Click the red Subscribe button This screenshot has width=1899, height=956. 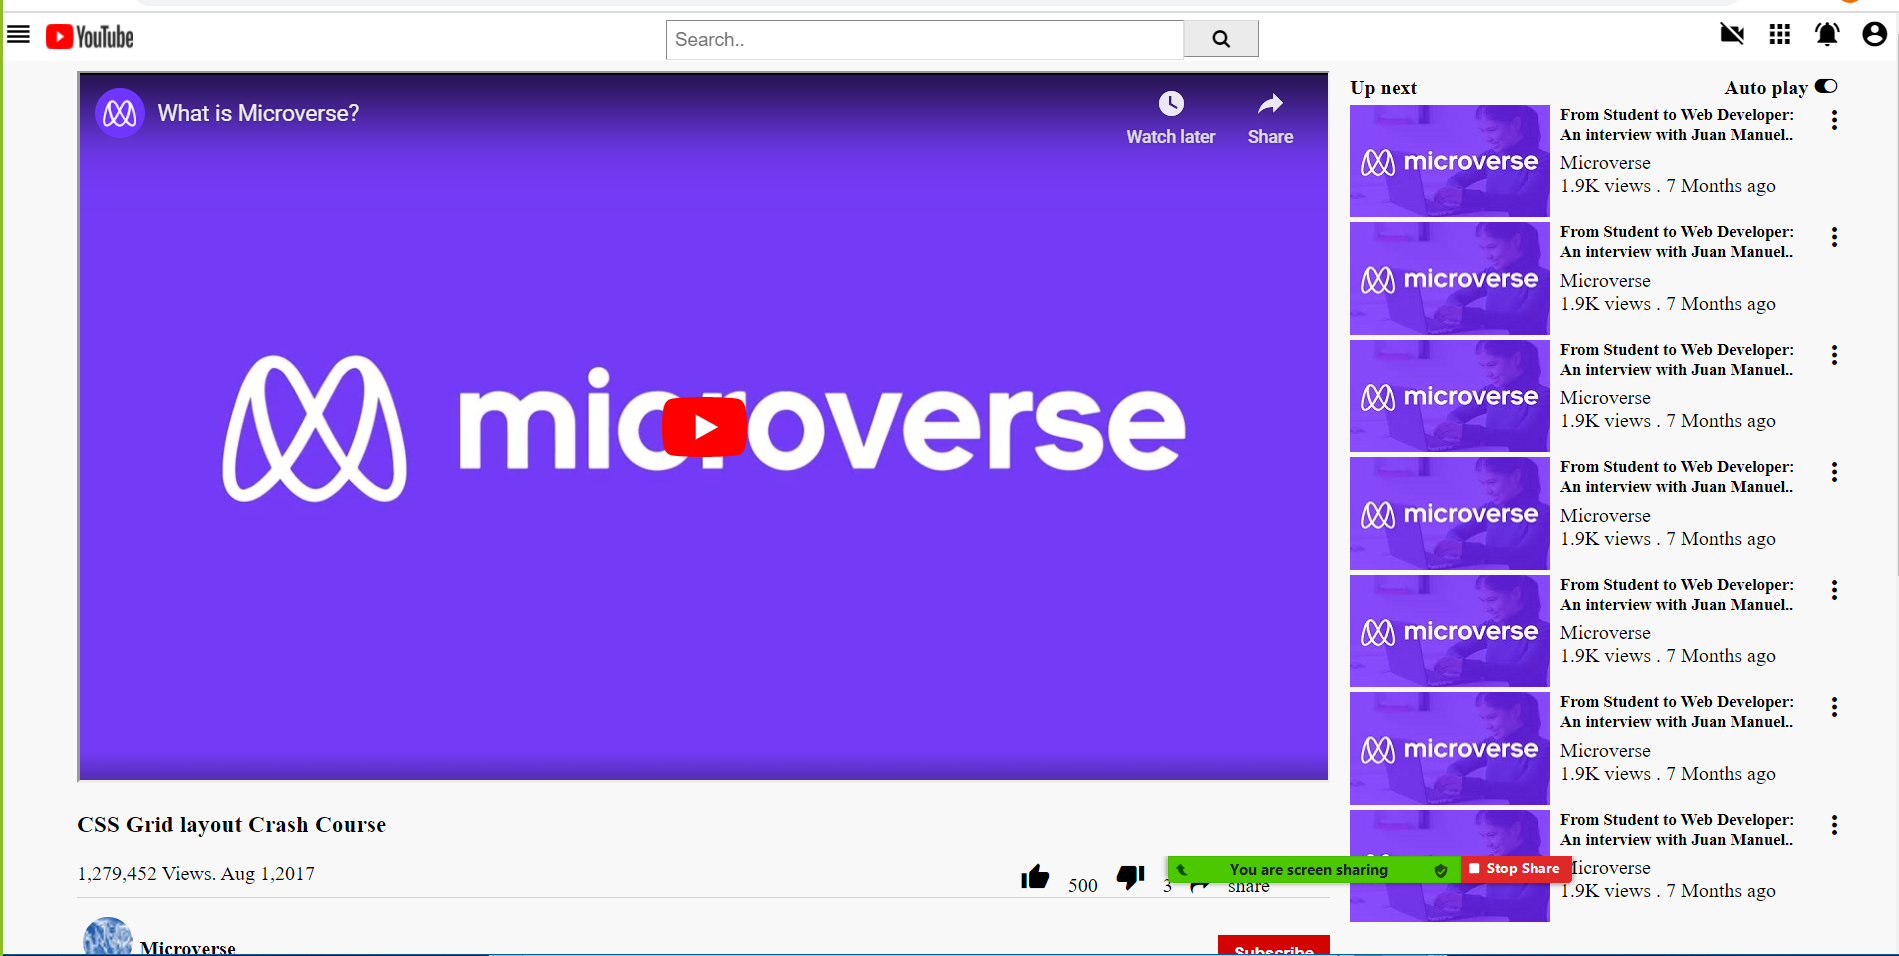pos(1274,946)
